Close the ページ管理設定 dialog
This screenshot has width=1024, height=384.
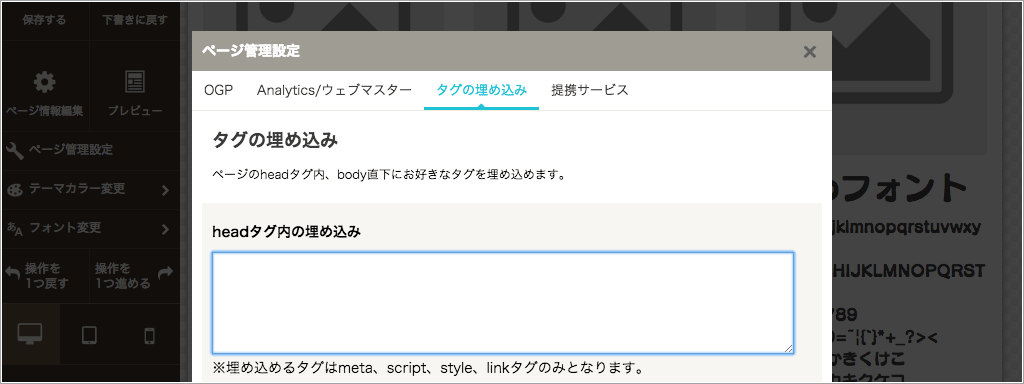click(x=810, y=52)
